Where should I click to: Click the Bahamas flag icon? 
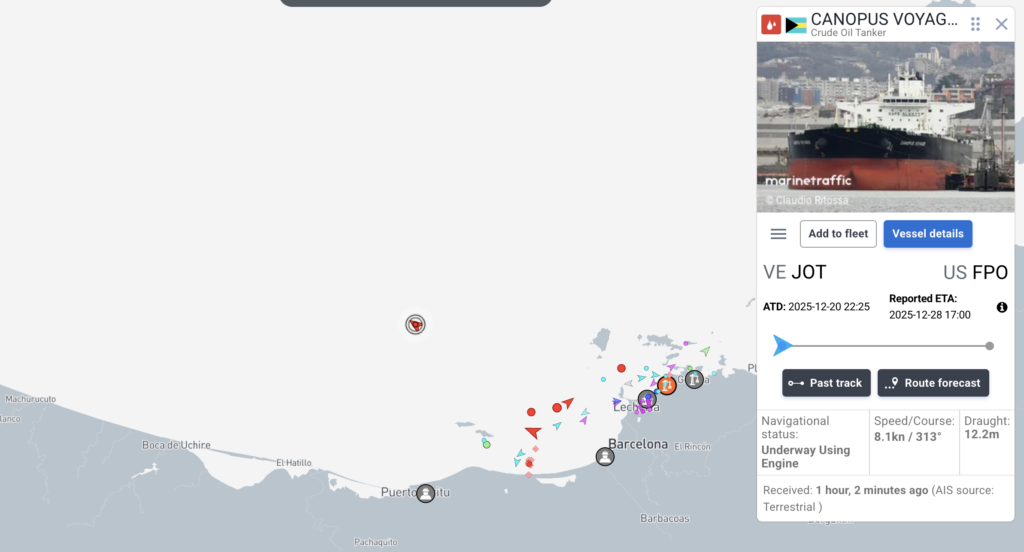point(796,25)
